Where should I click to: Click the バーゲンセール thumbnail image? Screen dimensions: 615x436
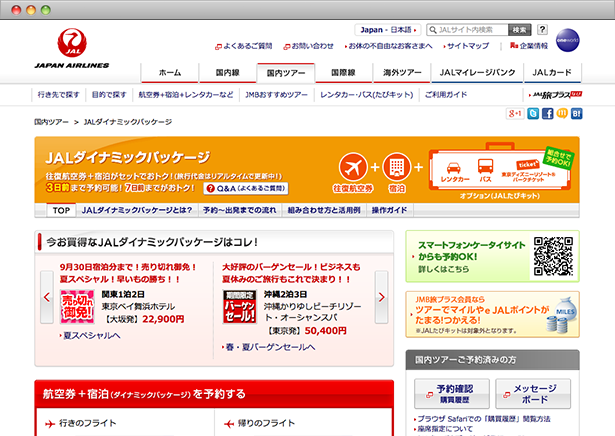pyautogui.click(x=240, y=307)
